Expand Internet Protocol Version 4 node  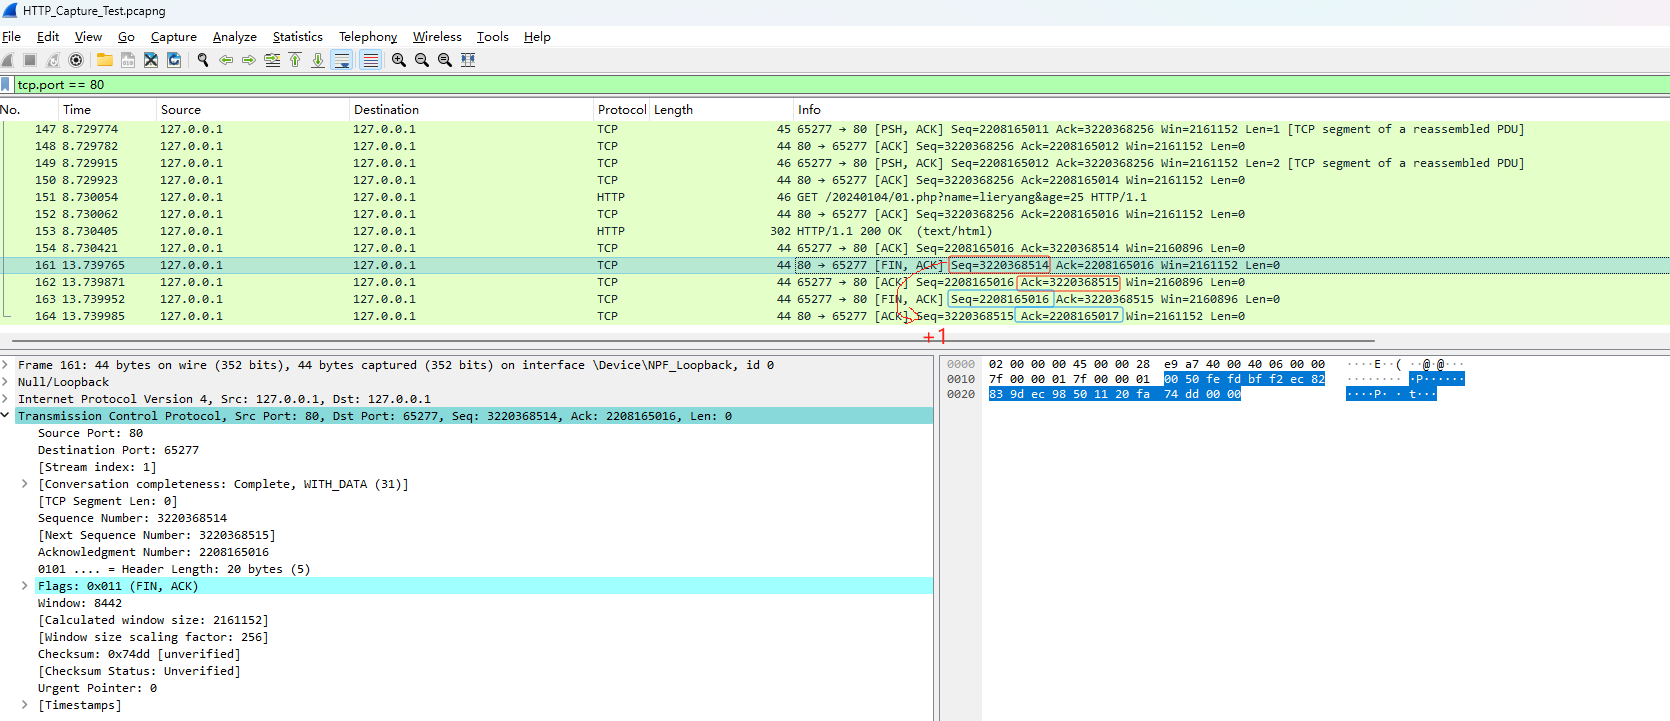point(6,399)
